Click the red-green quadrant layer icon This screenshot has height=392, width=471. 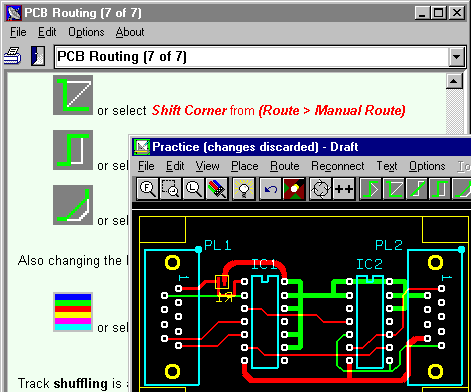click(x=294, y=189)
